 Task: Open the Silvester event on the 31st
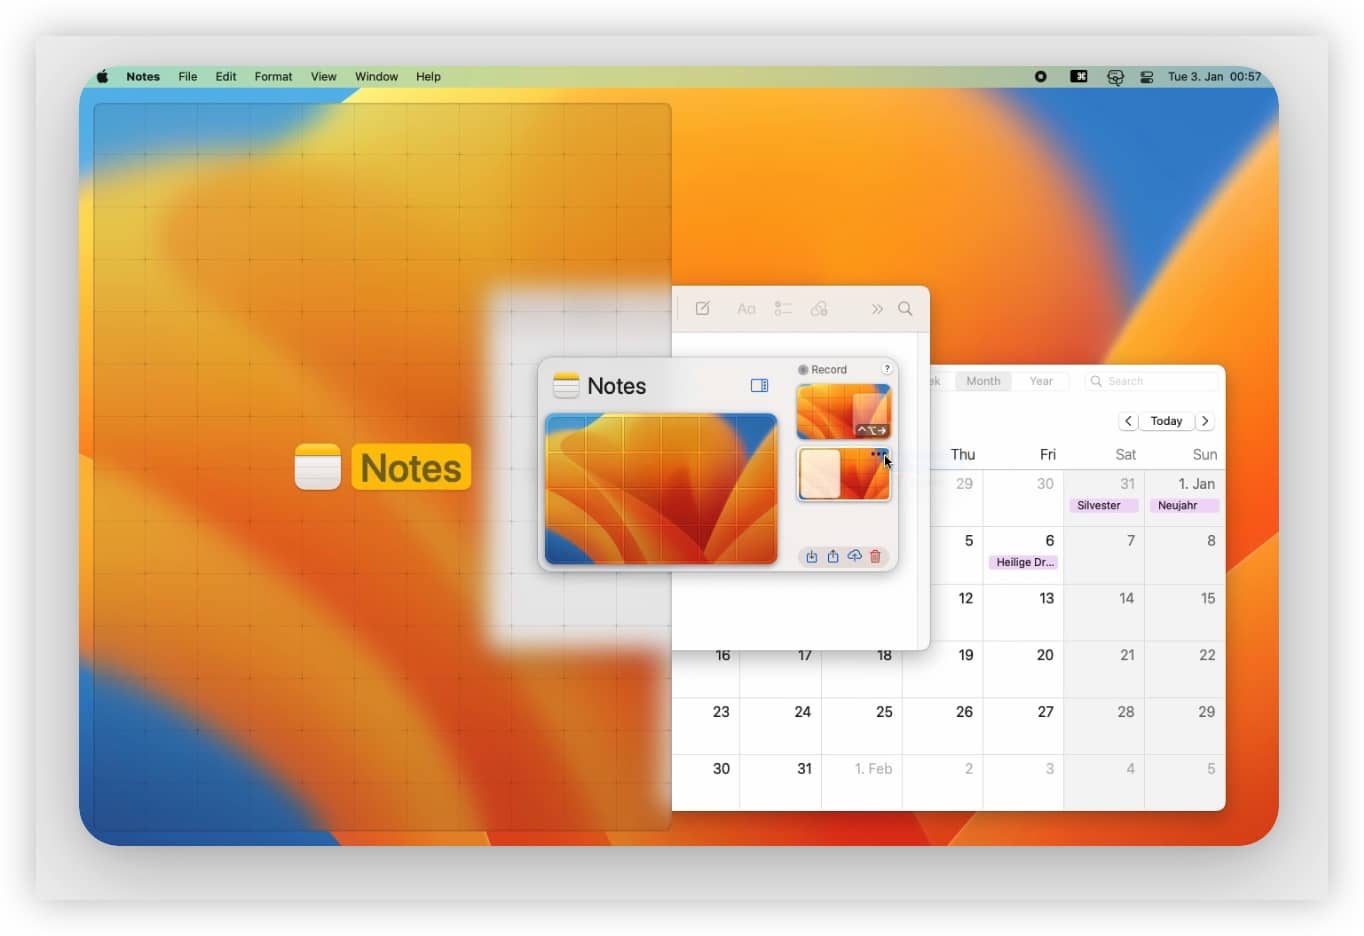pos(1103,505)
